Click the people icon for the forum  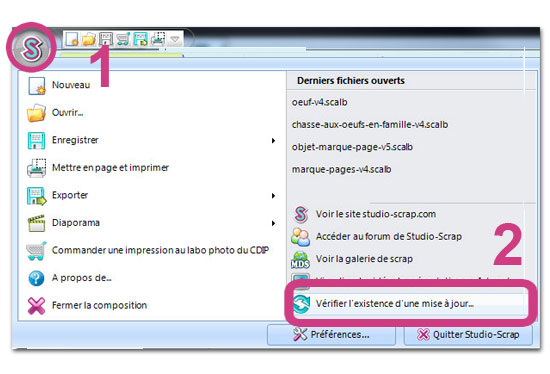point(300,237)
